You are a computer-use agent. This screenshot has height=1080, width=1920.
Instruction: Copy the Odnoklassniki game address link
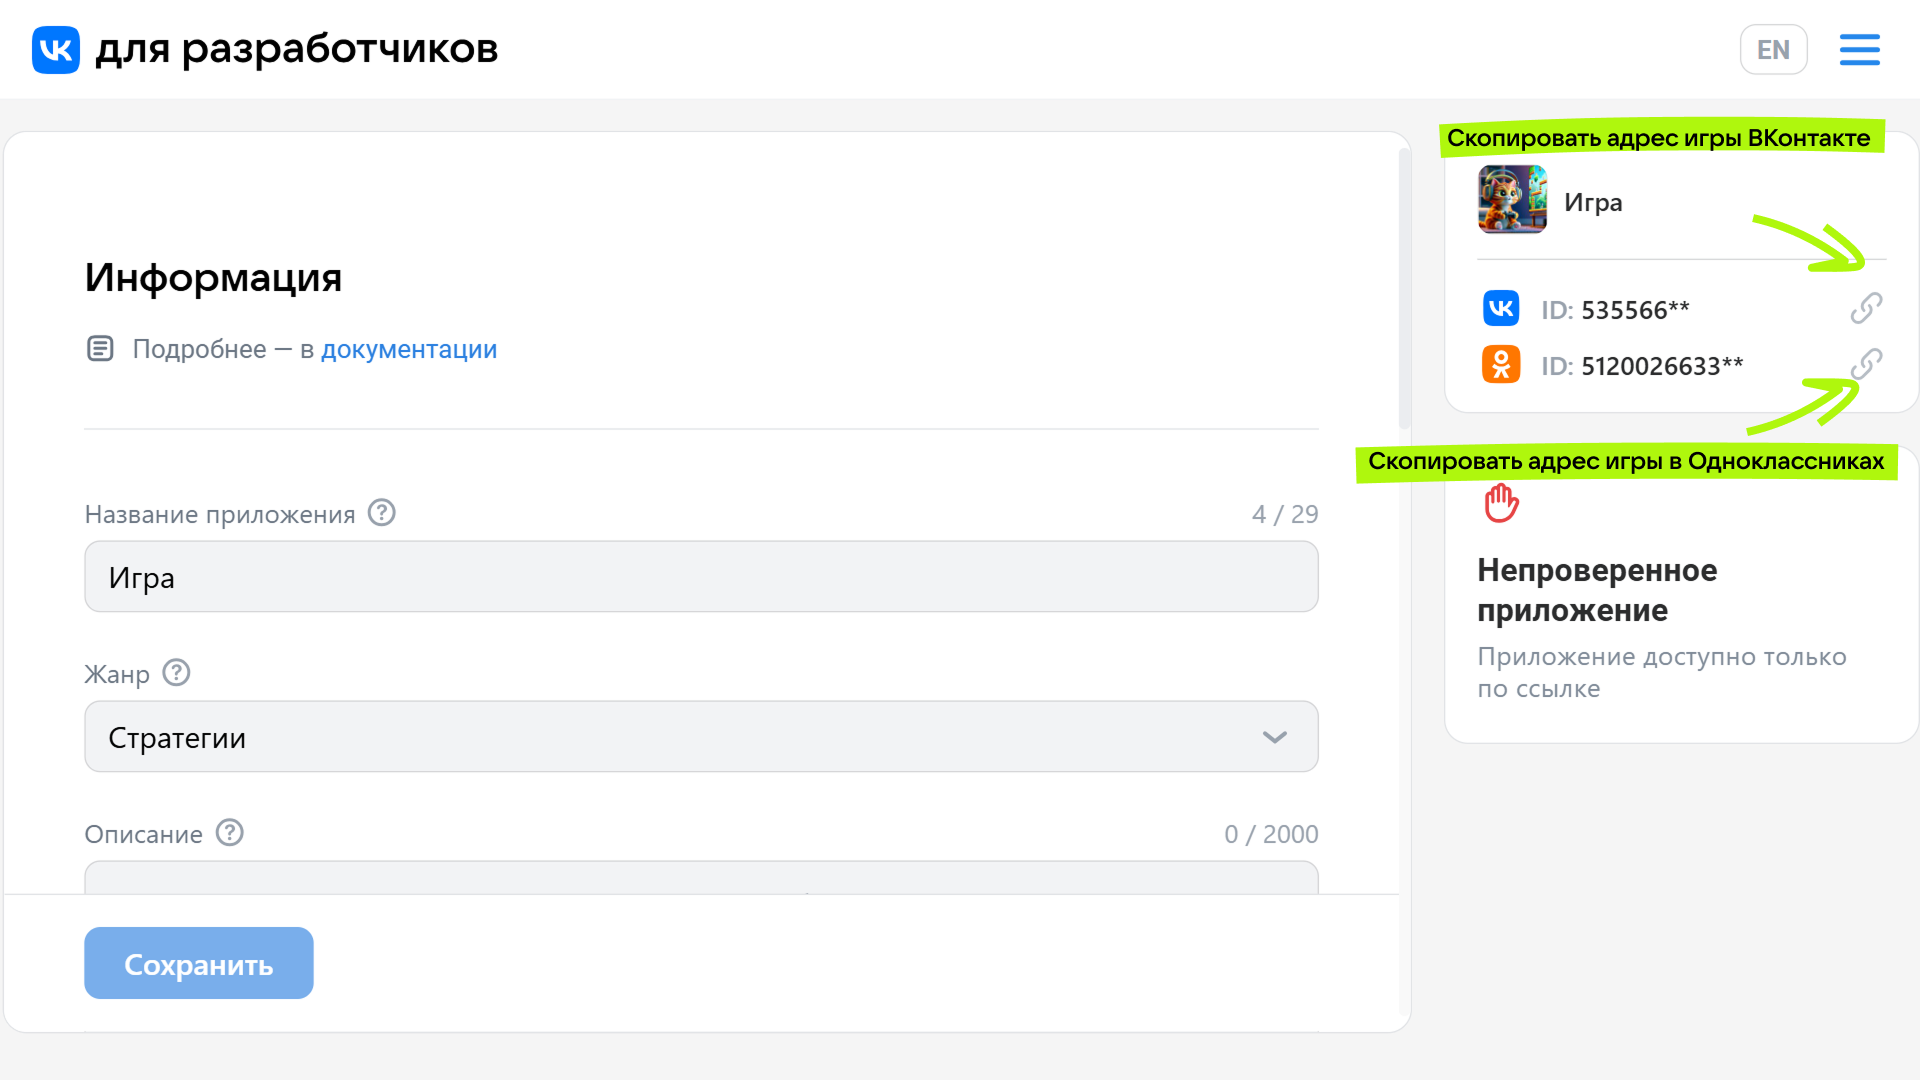1866,364
